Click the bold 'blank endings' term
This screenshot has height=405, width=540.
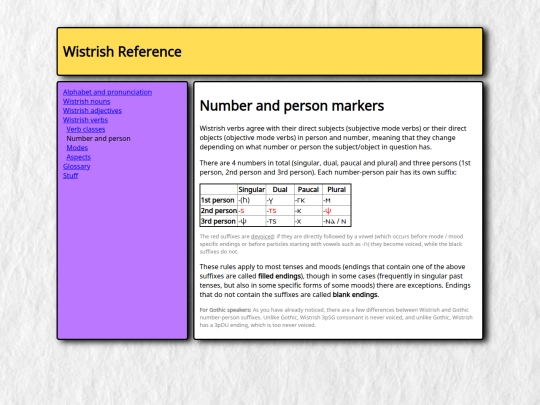click(x=355, y=294)
